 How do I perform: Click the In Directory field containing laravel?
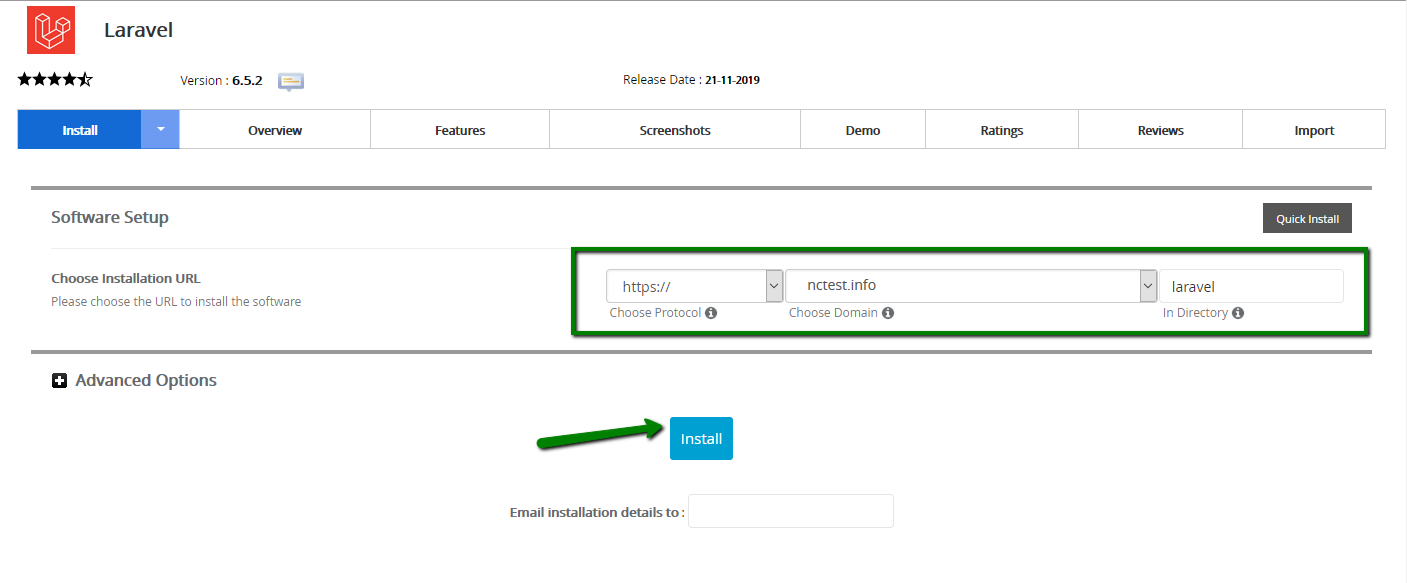(1251, 286)
